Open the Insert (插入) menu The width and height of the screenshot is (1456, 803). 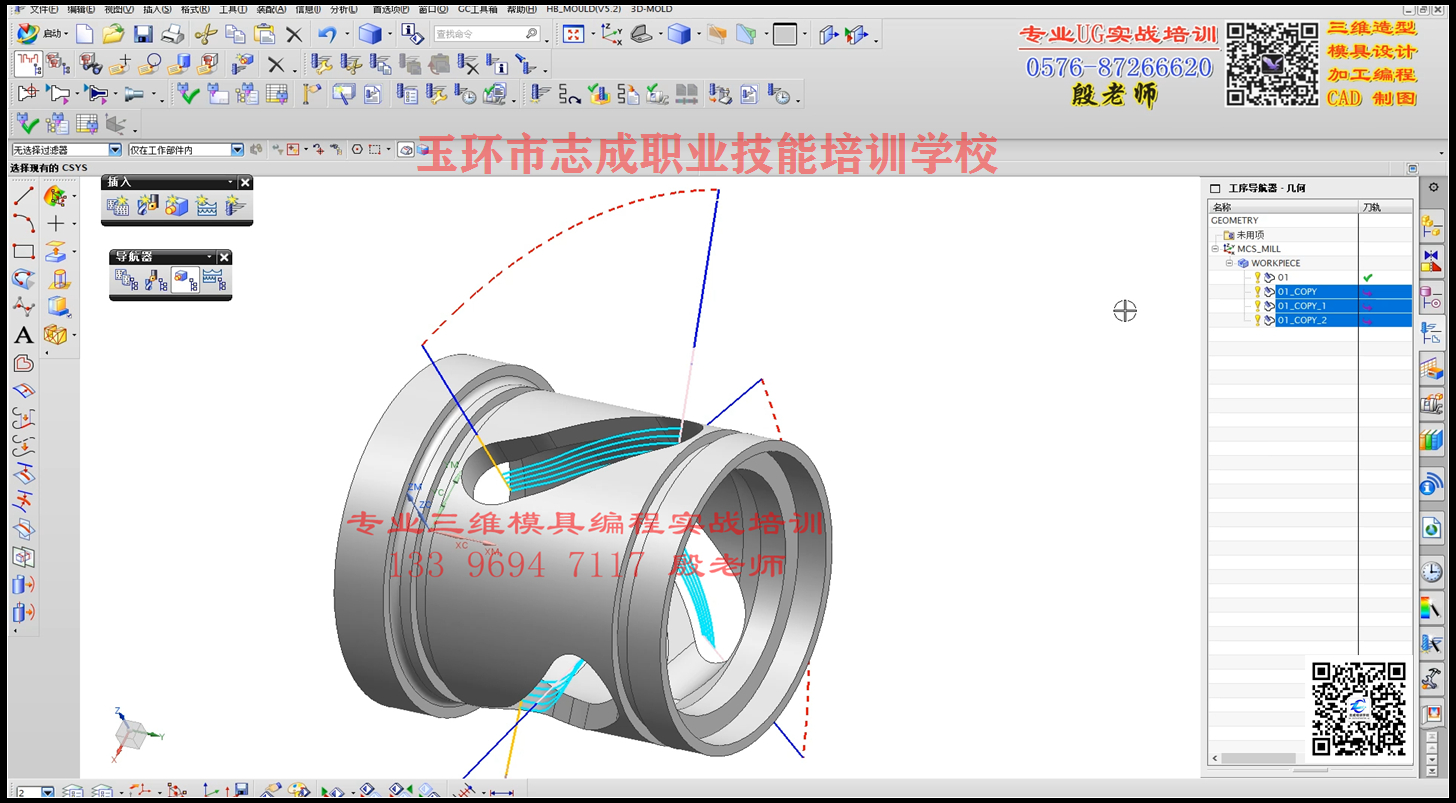156,9
